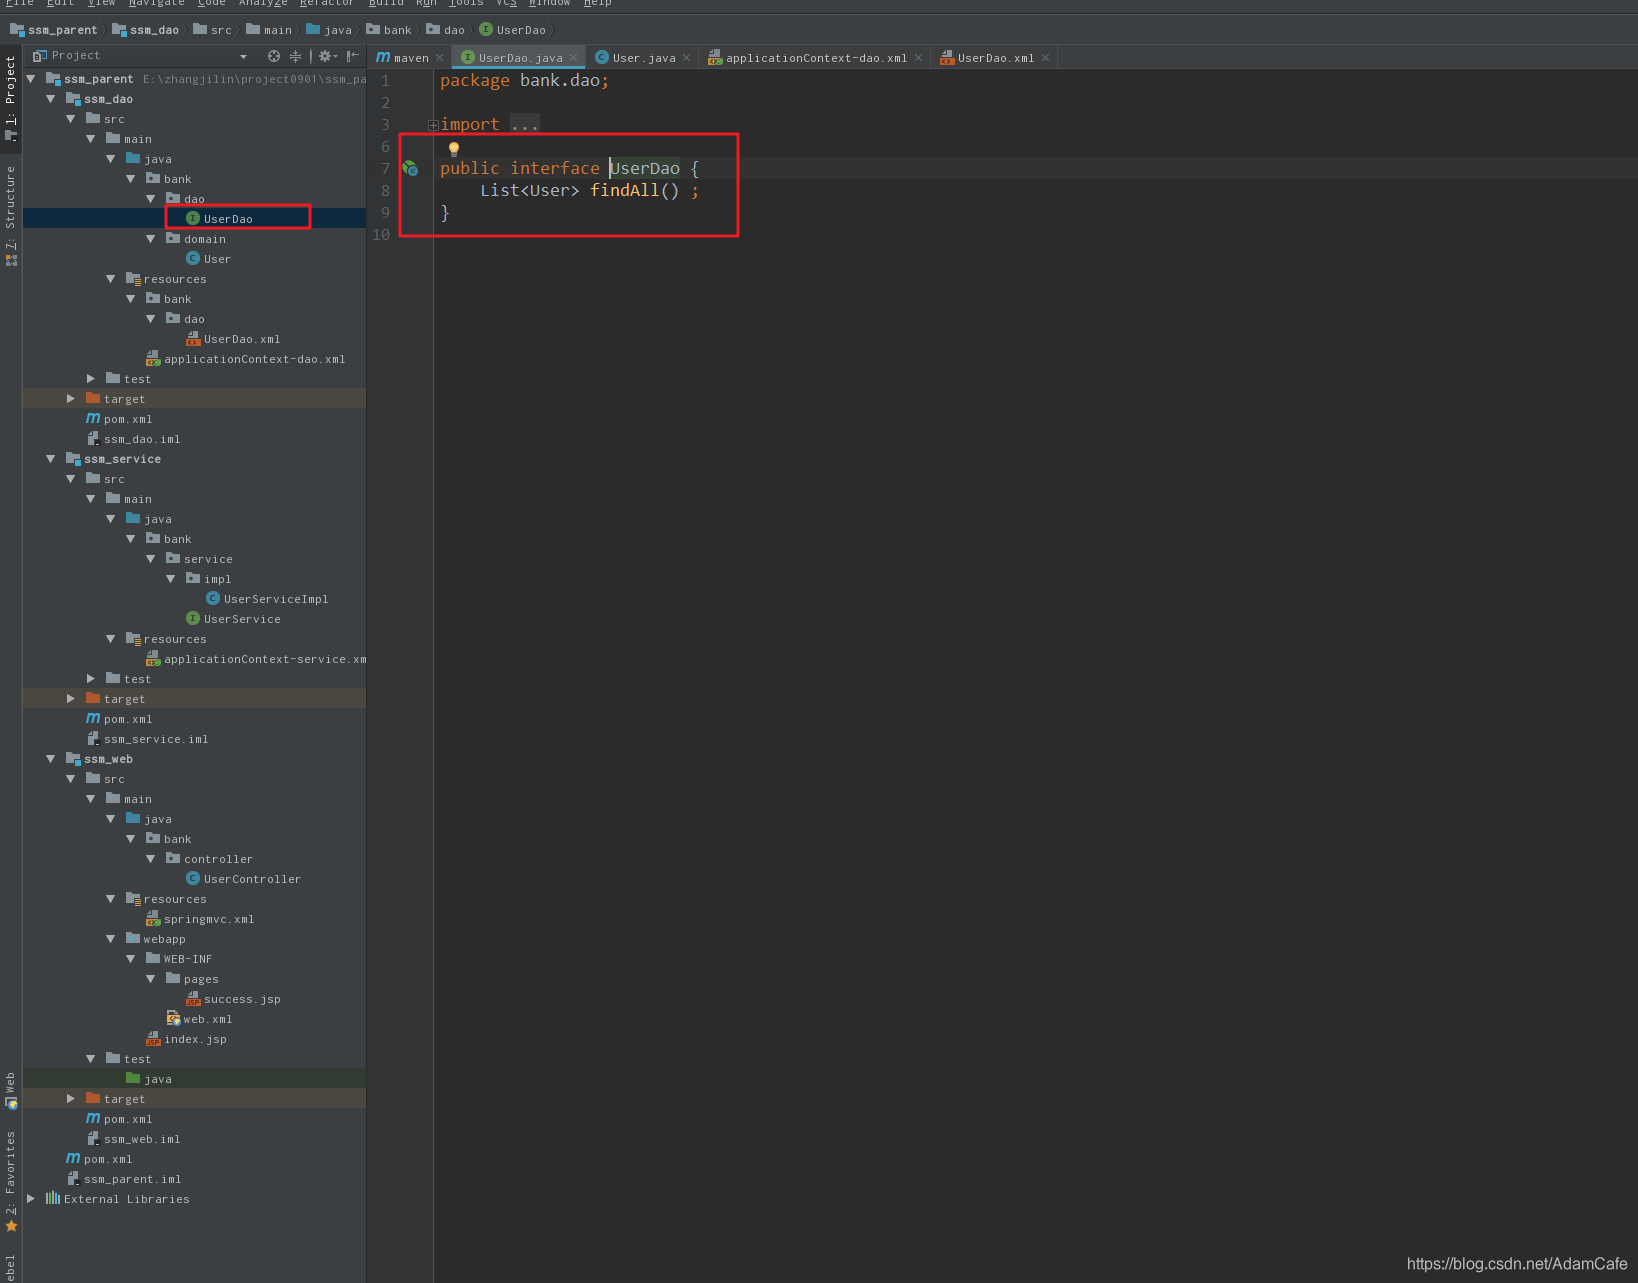Click findAll method name in editor

(x=624, y=190)
